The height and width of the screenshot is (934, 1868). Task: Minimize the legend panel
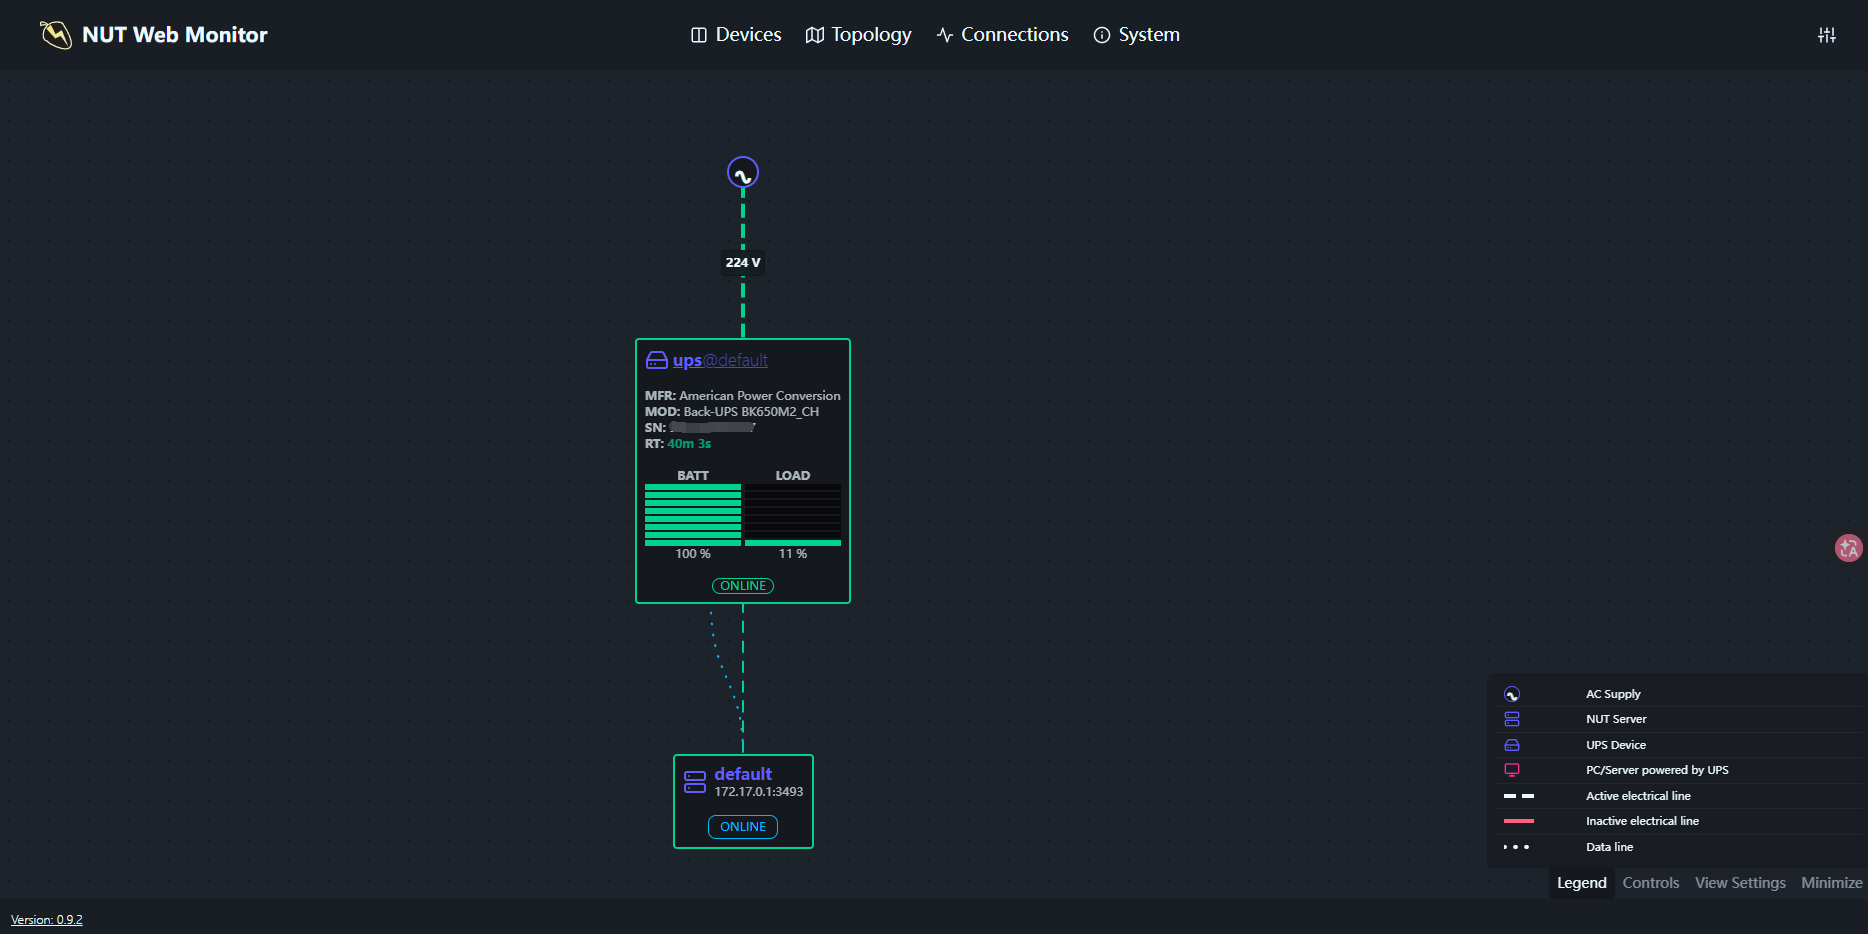(1832, 883)
